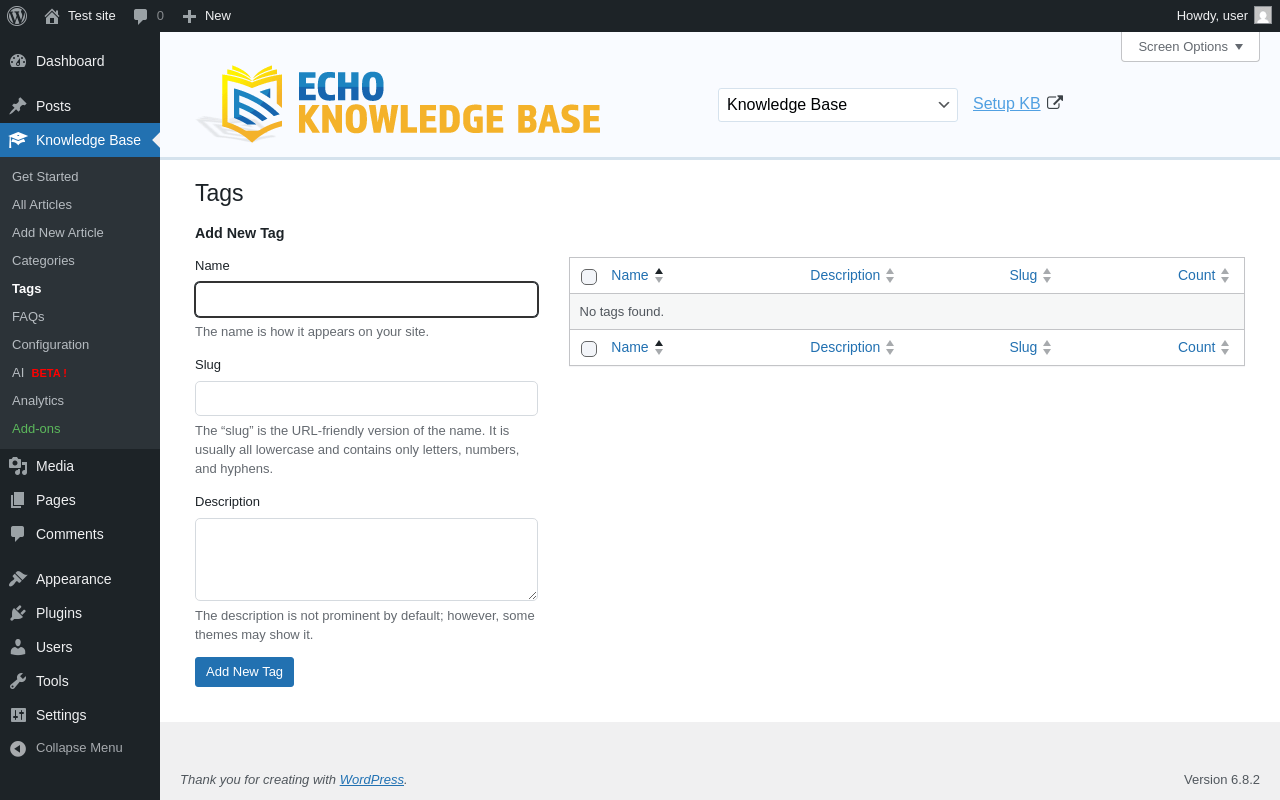Screen dimensions: 1280x800
Task: Click the Posts pushpin icon
Action: tap(18, 106)
